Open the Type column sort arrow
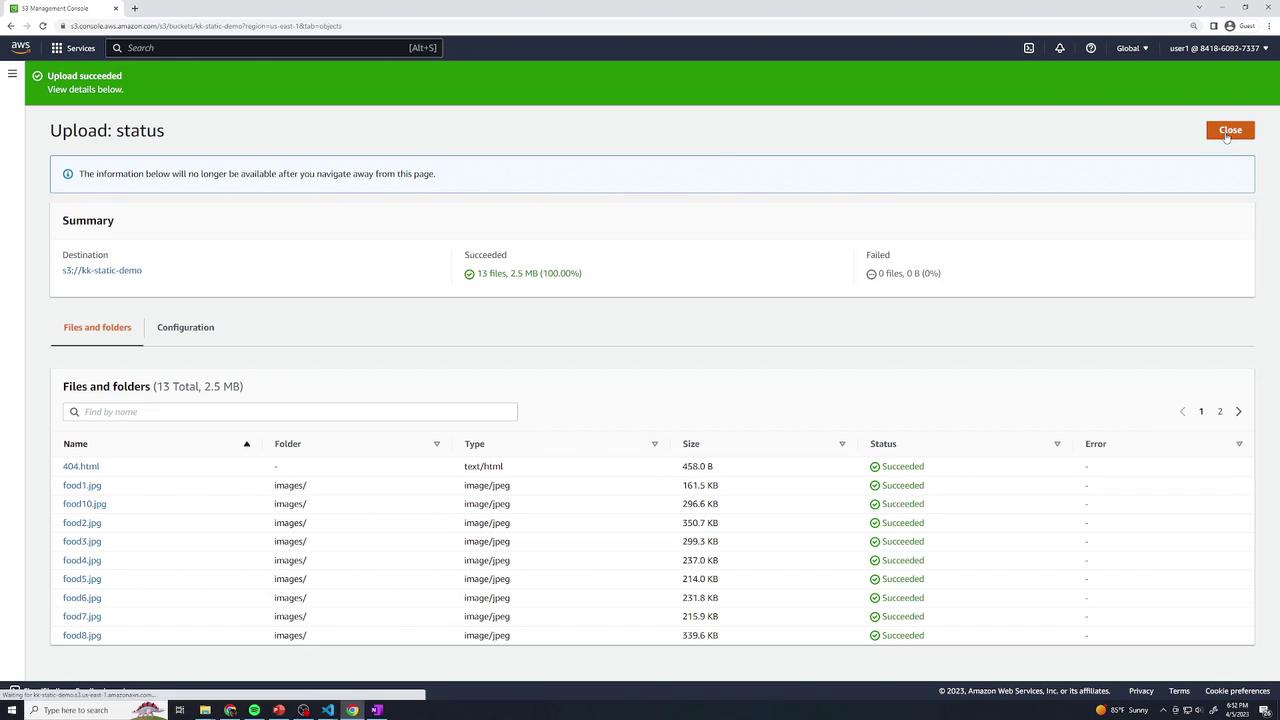The image size is (1280, 720). (655, 444)
